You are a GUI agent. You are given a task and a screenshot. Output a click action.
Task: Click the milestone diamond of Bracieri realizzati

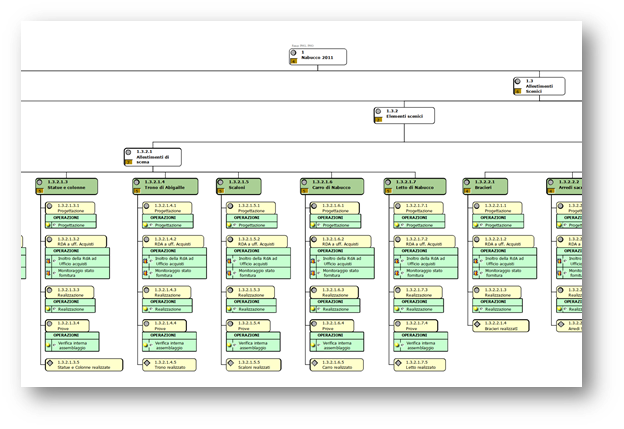tap(476, 325)
